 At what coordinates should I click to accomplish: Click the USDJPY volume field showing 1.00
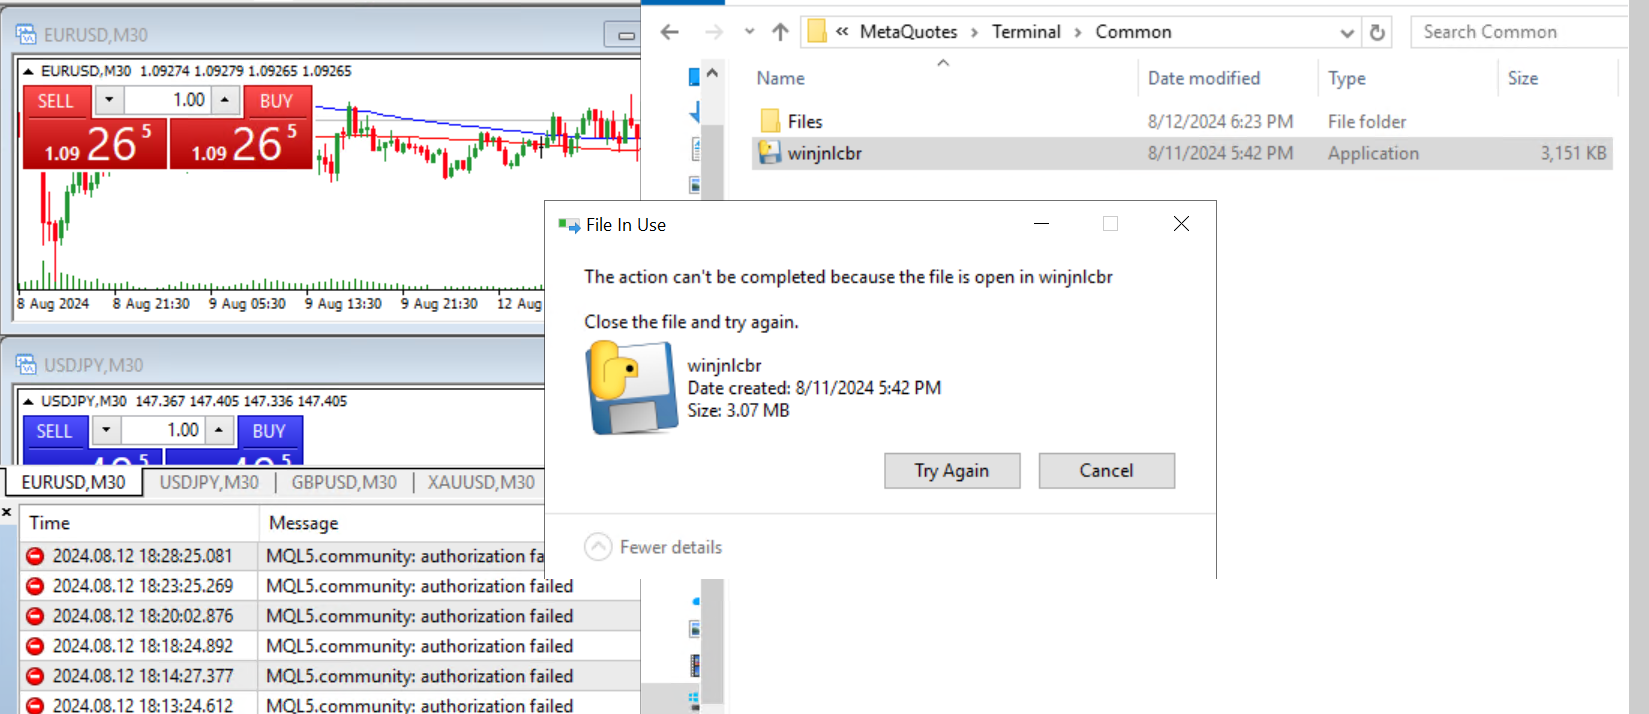click(x=163, y=430)
